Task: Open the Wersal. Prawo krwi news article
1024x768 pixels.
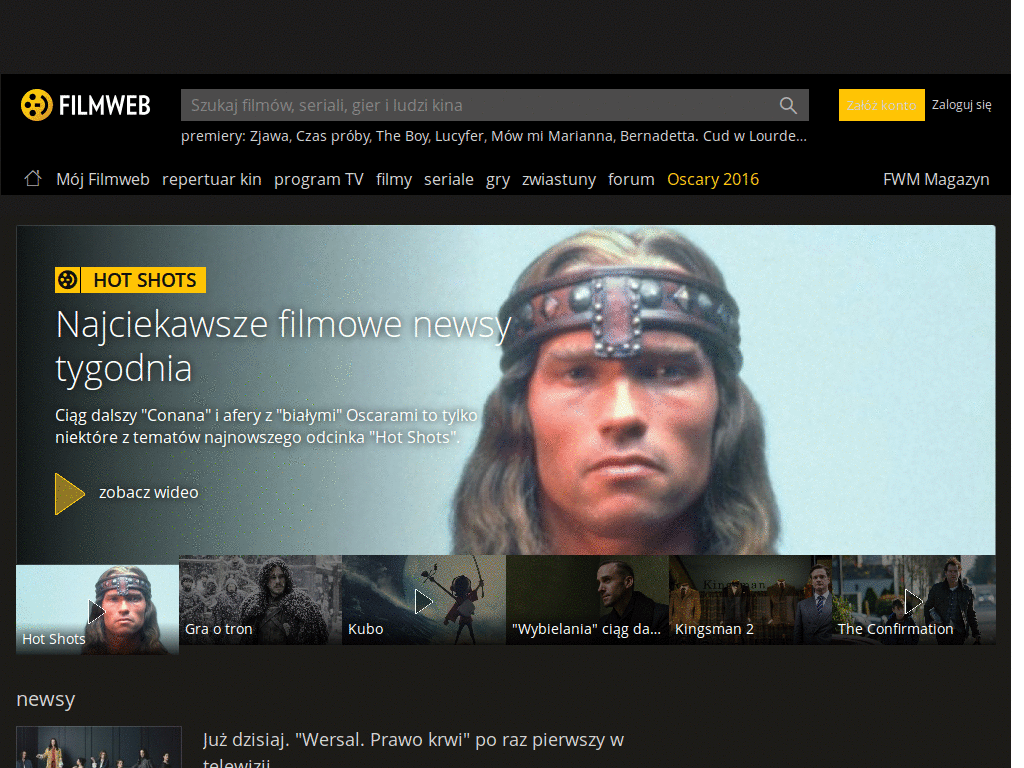Action: point(412,739)
